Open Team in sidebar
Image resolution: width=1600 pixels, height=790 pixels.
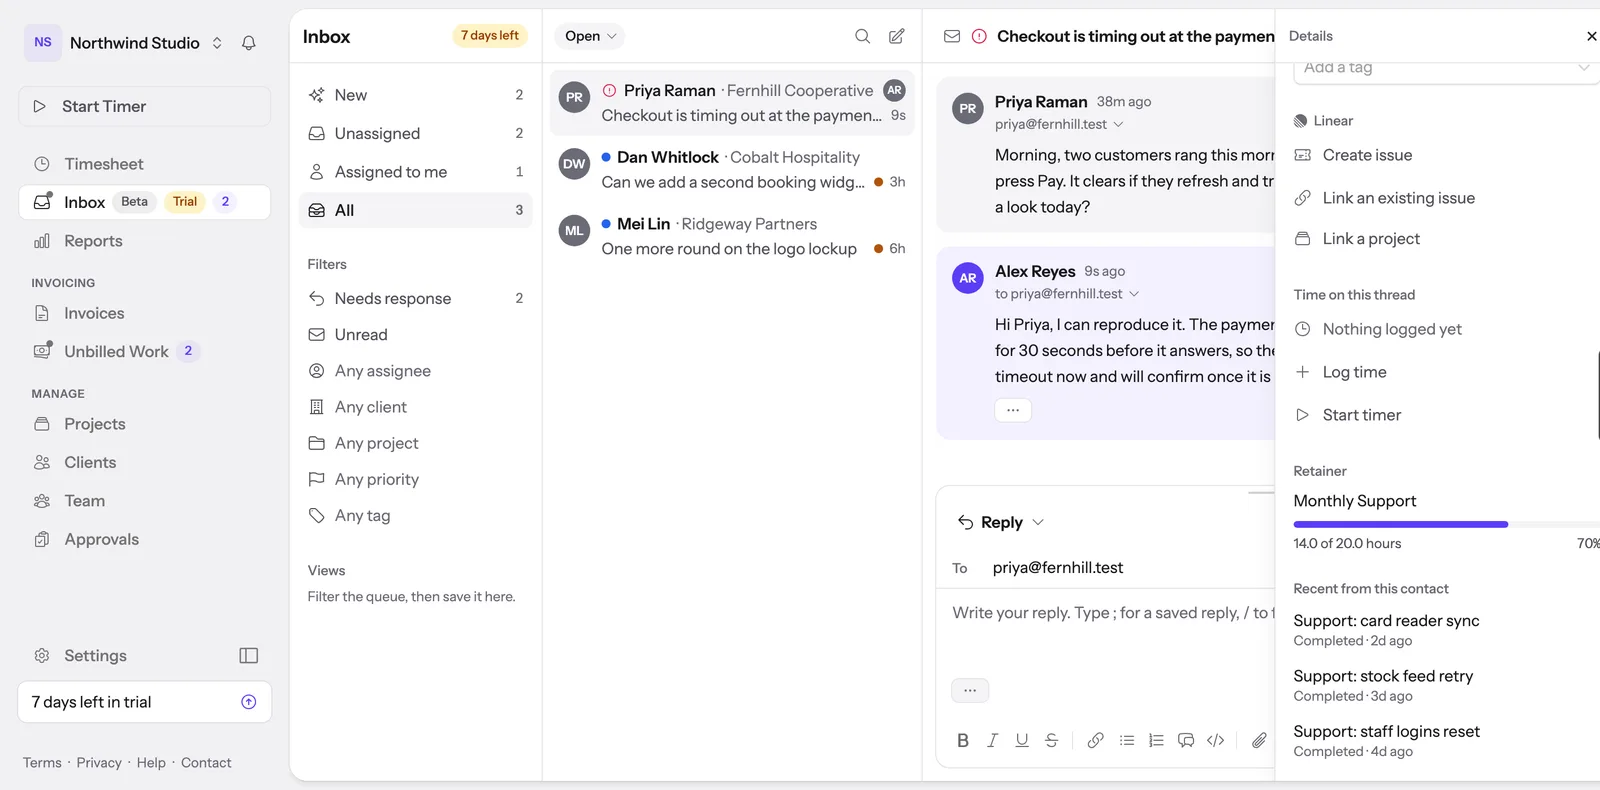144,501
